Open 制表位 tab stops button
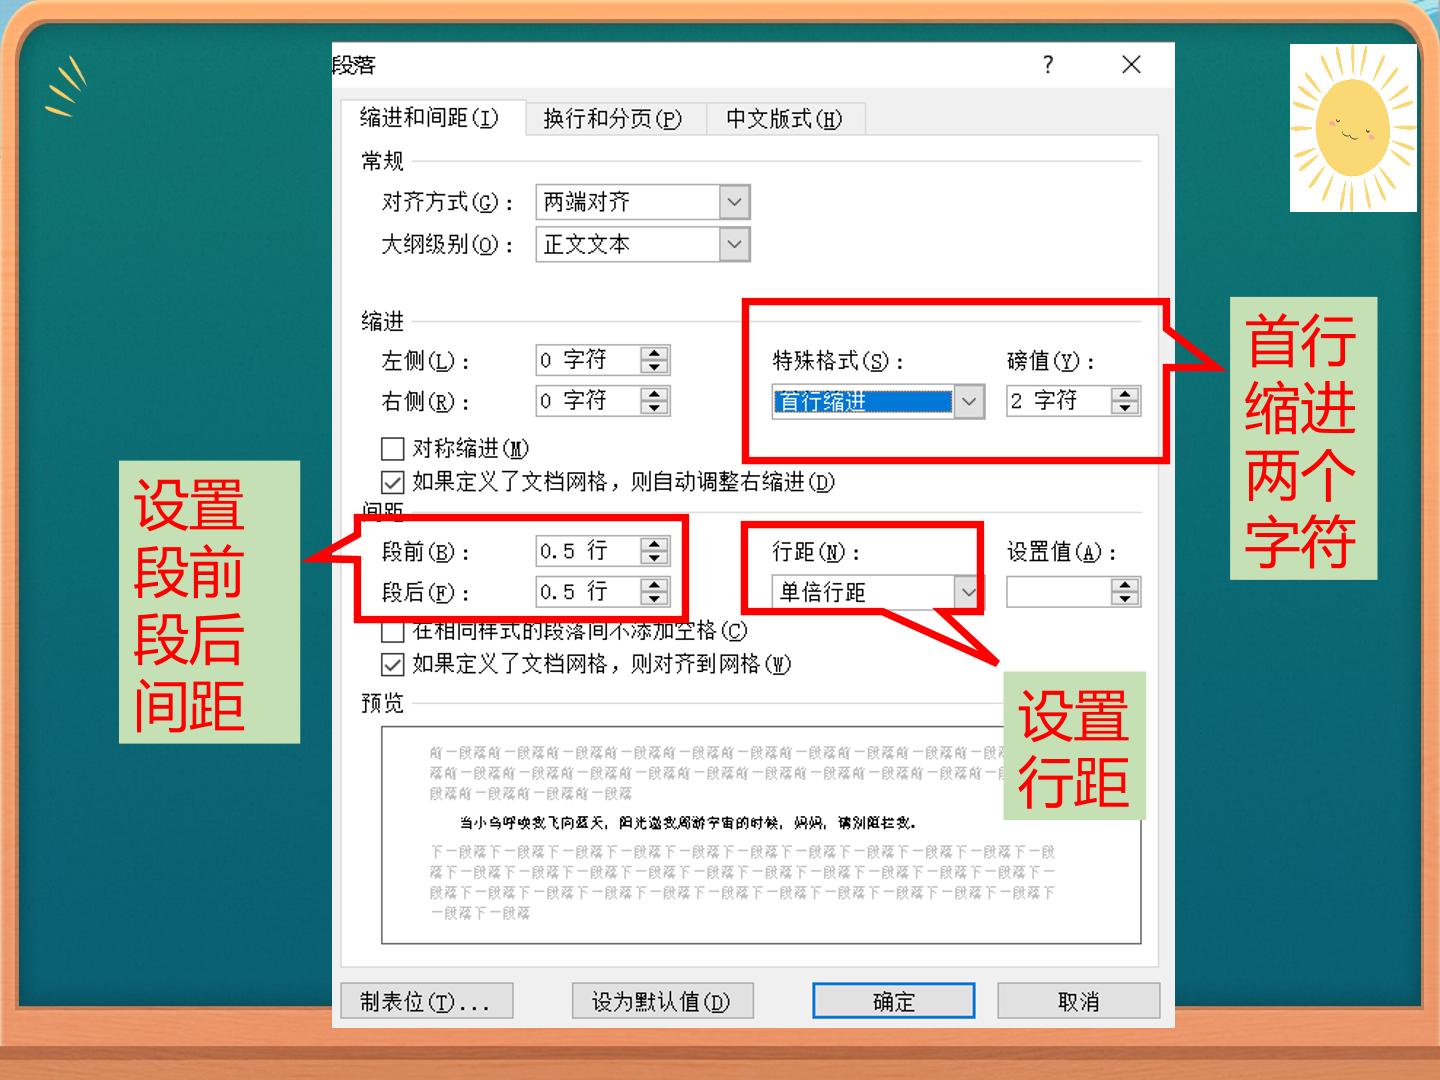1440x1080 pixels. coord(426,1001)
